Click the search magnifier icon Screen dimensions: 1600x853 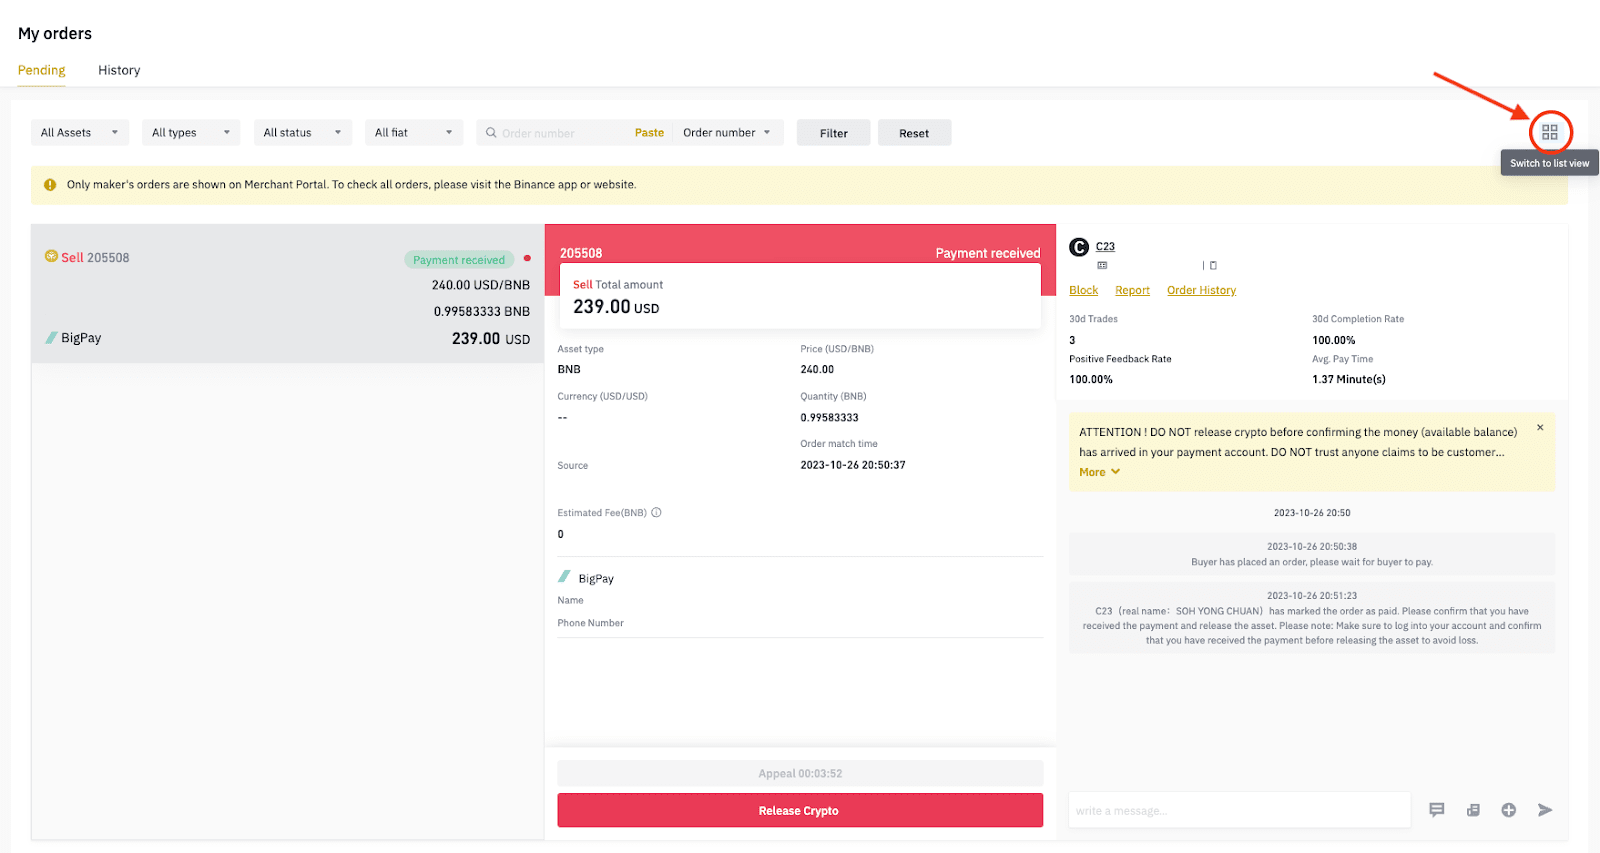491,132
